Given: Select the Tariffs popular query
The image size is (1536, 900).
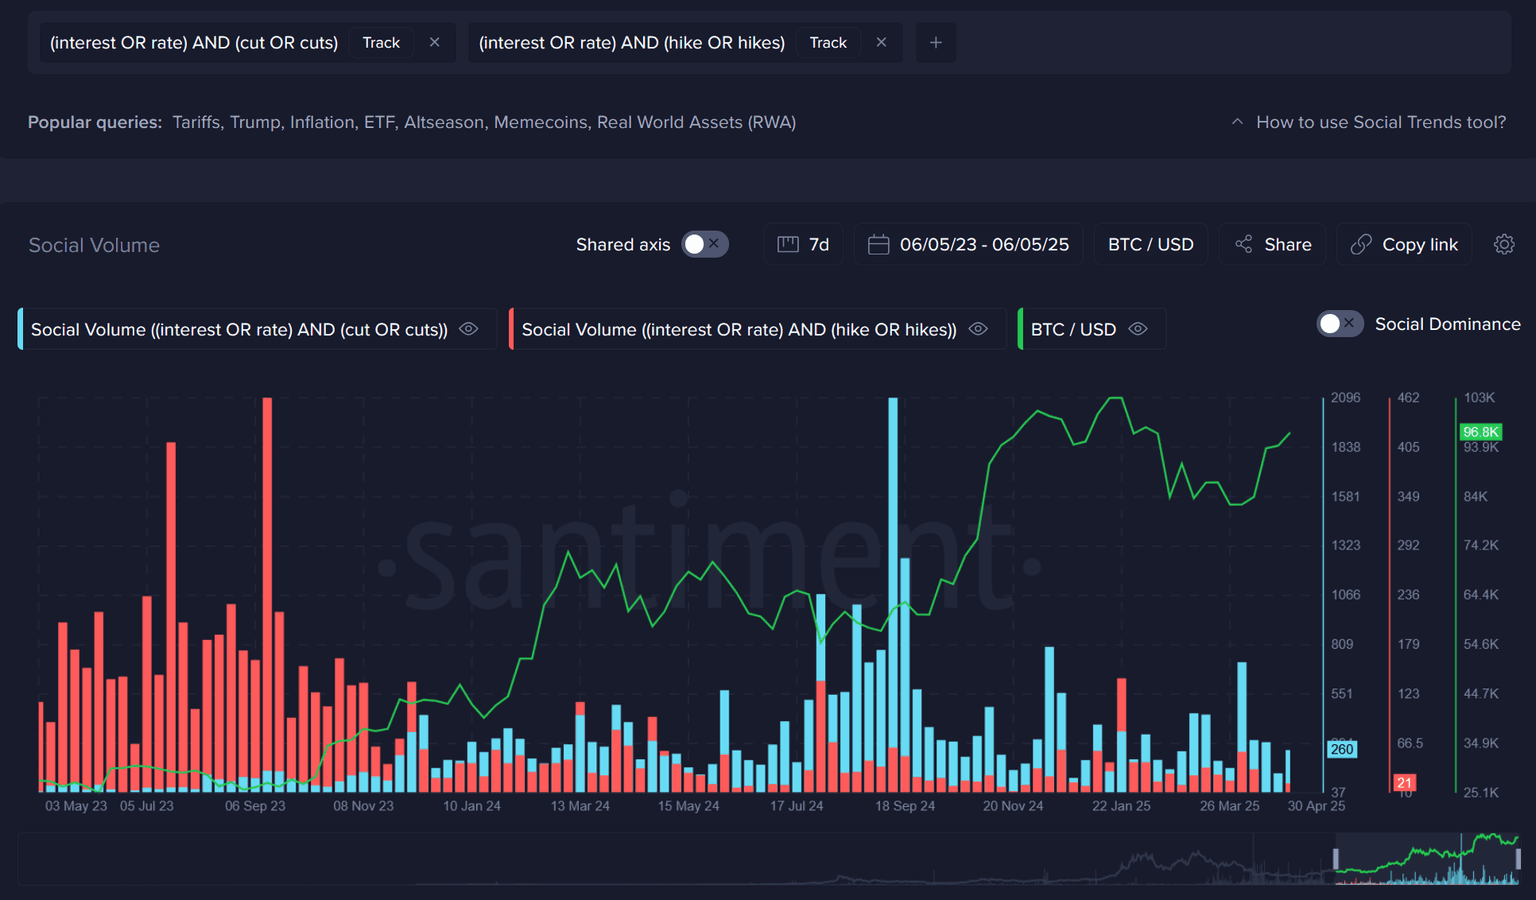Looking at the screenshot, I should 196,122.
